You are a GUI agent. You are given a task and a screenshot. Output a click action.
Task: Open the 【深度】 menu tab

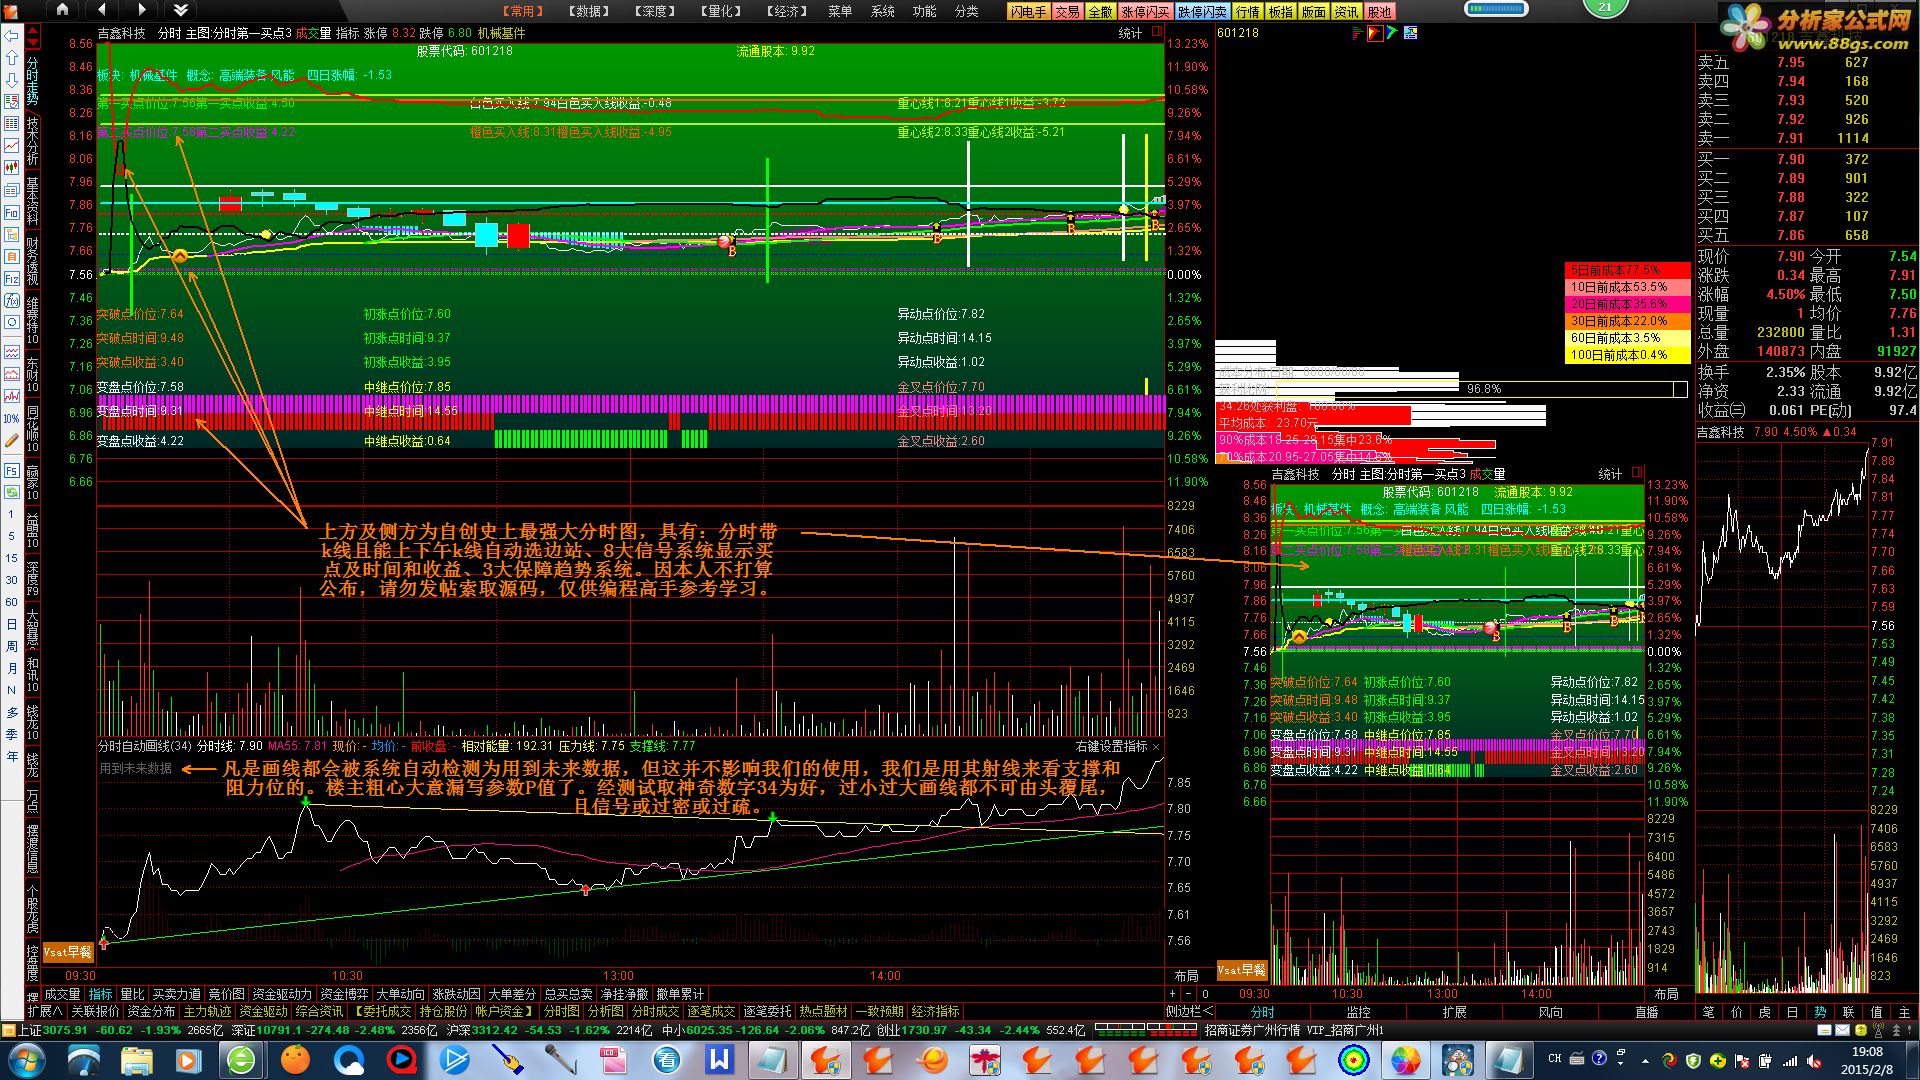[656, 11]
